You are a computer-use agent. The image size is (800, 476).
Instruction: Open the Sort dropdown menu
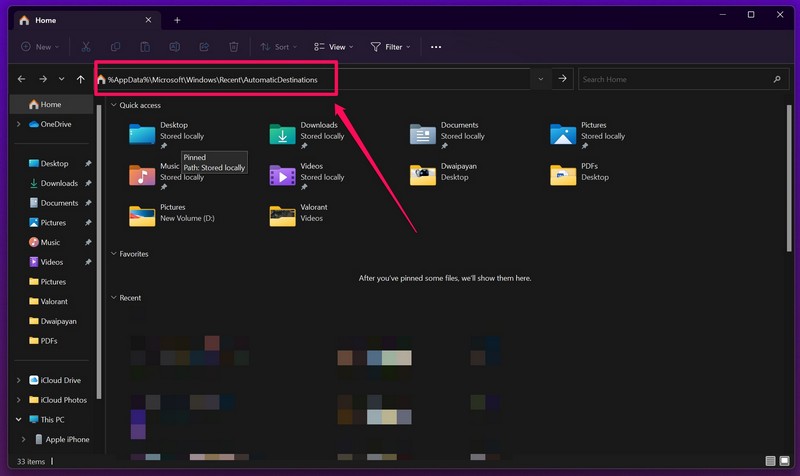pyautogui.click(x=278, y=47)
